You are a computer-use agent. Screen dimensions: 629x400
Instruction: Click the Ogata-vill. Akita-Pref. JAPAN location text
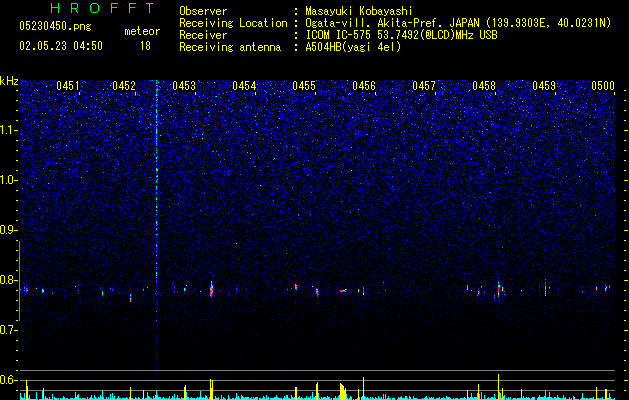tap(458, 23)
